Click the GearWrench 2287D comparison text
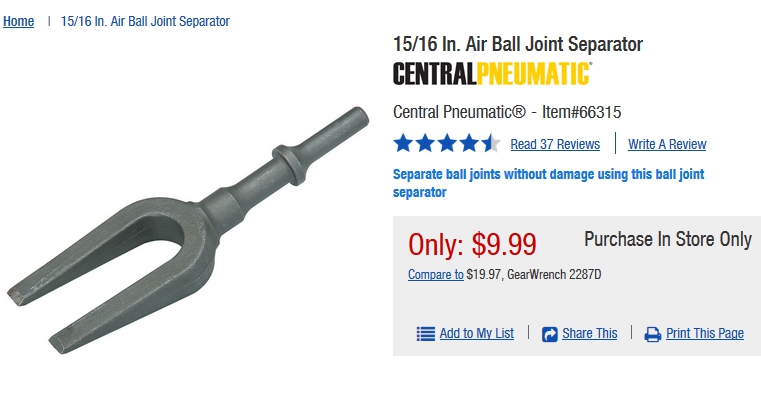 coord(554,274)
